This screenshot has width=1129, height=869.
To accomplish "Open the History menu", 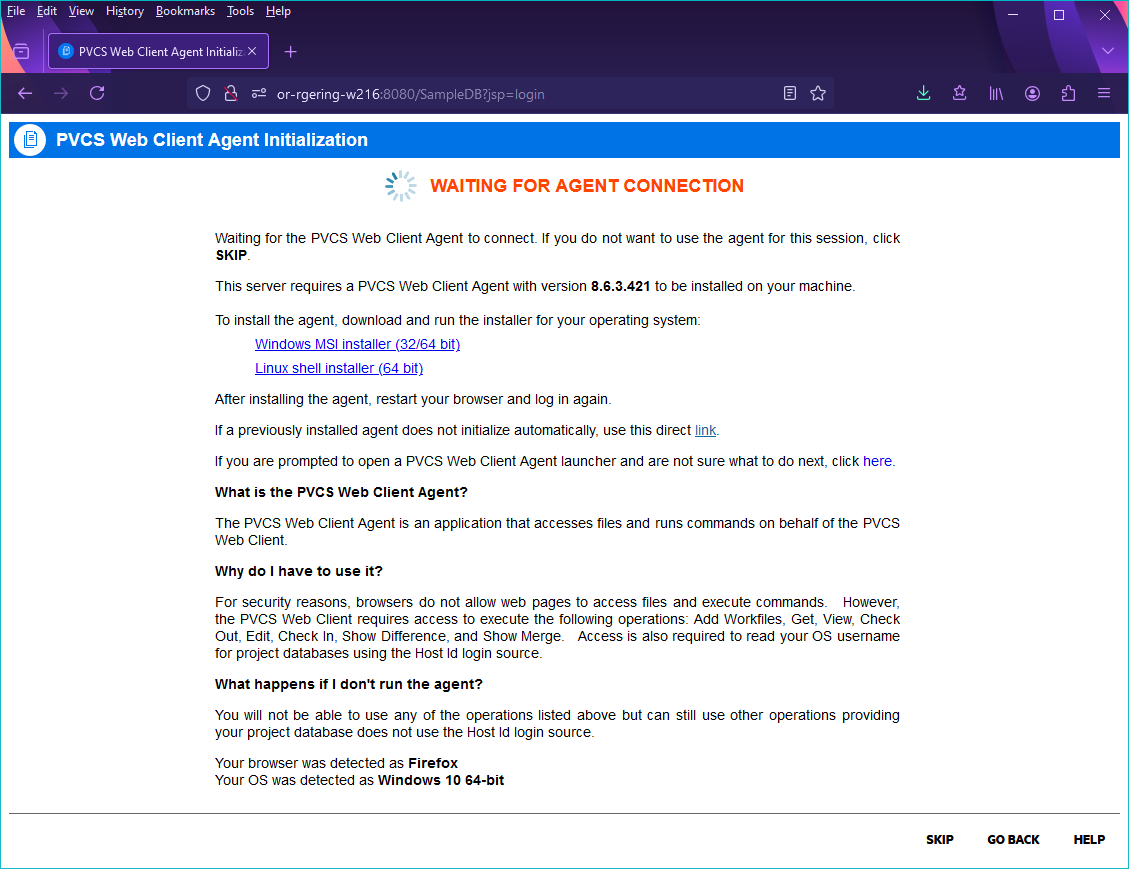I will pyautogui.click(x=124, y=11).
